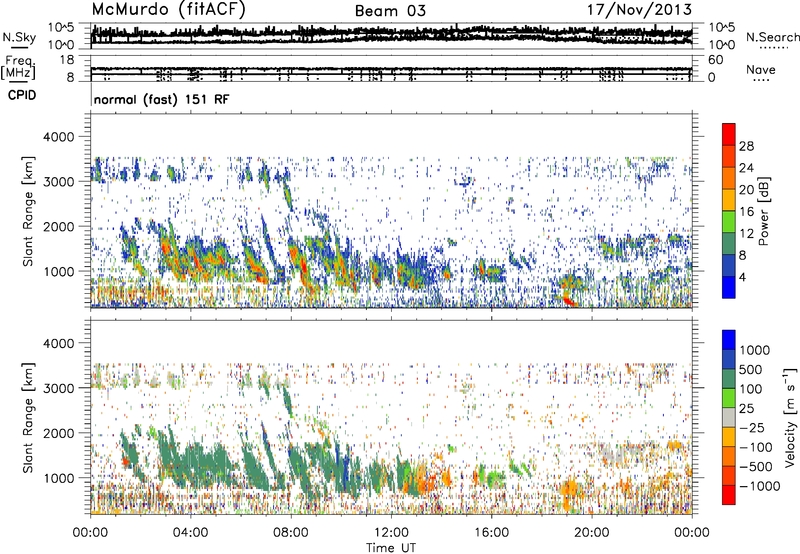The width and height of the screenshot is (800, 554).
Task: Select Slant Range label of velocity panel
Action: pos(28,418)
